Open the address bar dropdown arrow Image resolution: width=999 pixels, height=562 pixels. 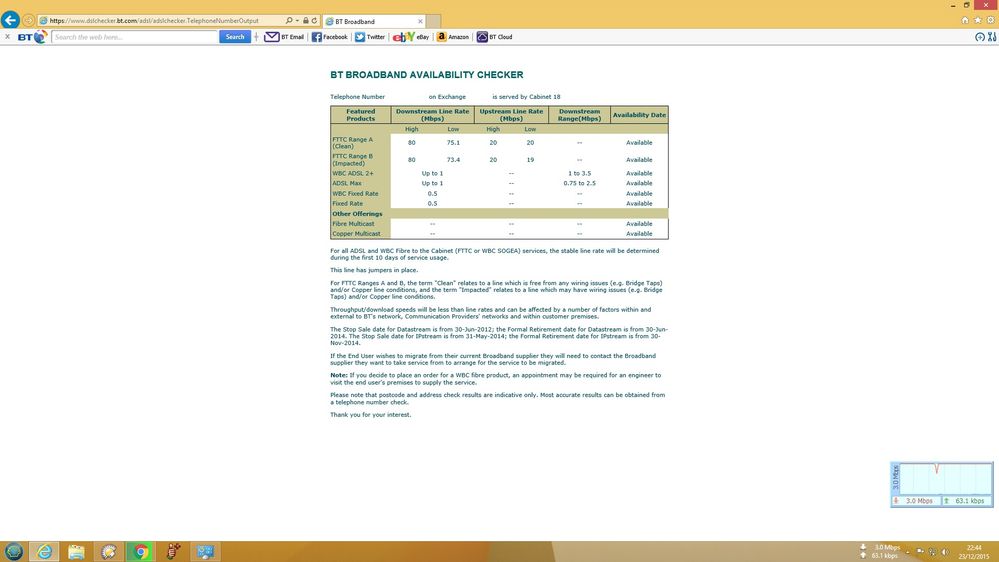pyautogui.click(x=297, y=20)
